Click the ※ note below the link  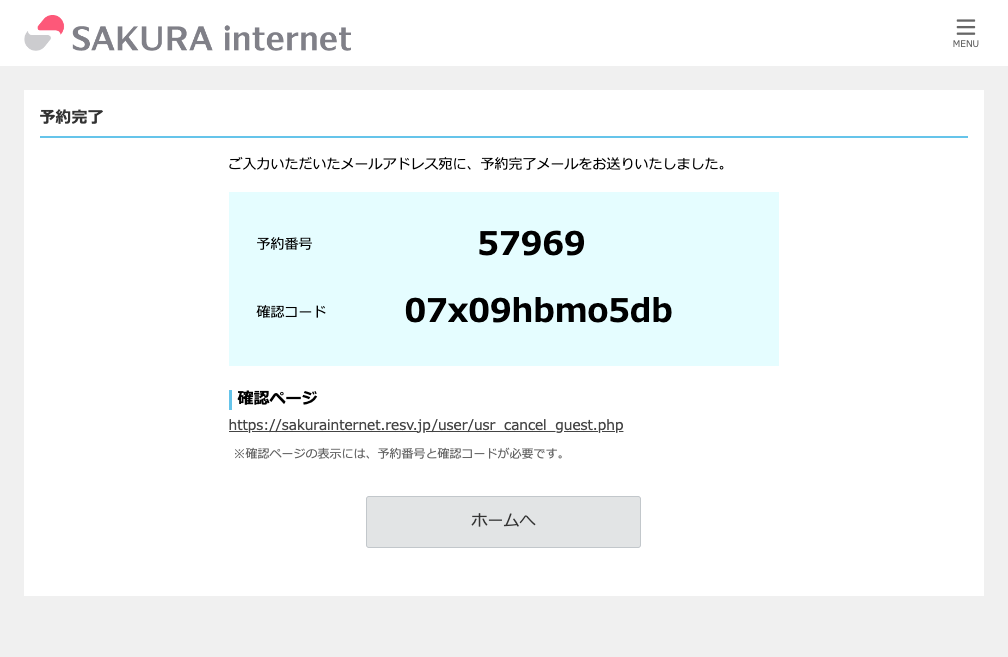click(x=400, y=454)
